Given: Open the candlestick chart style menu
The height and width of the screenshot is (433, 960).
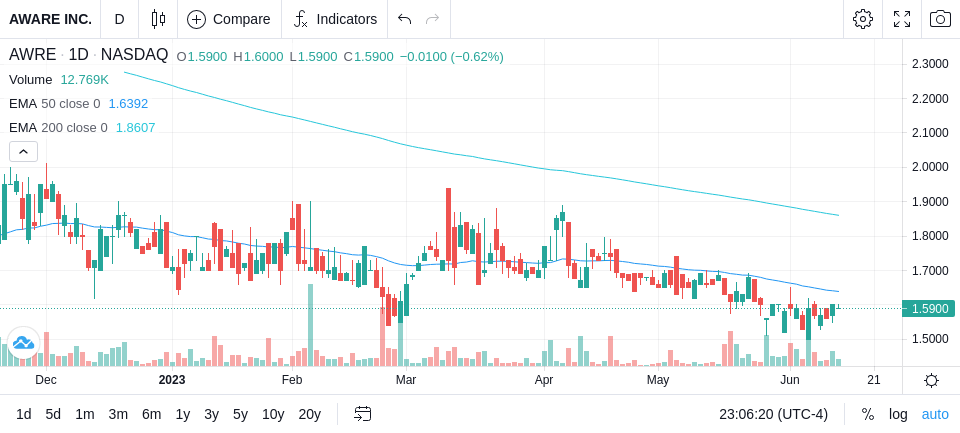Looking at the screenshot, I should (159, 19).
